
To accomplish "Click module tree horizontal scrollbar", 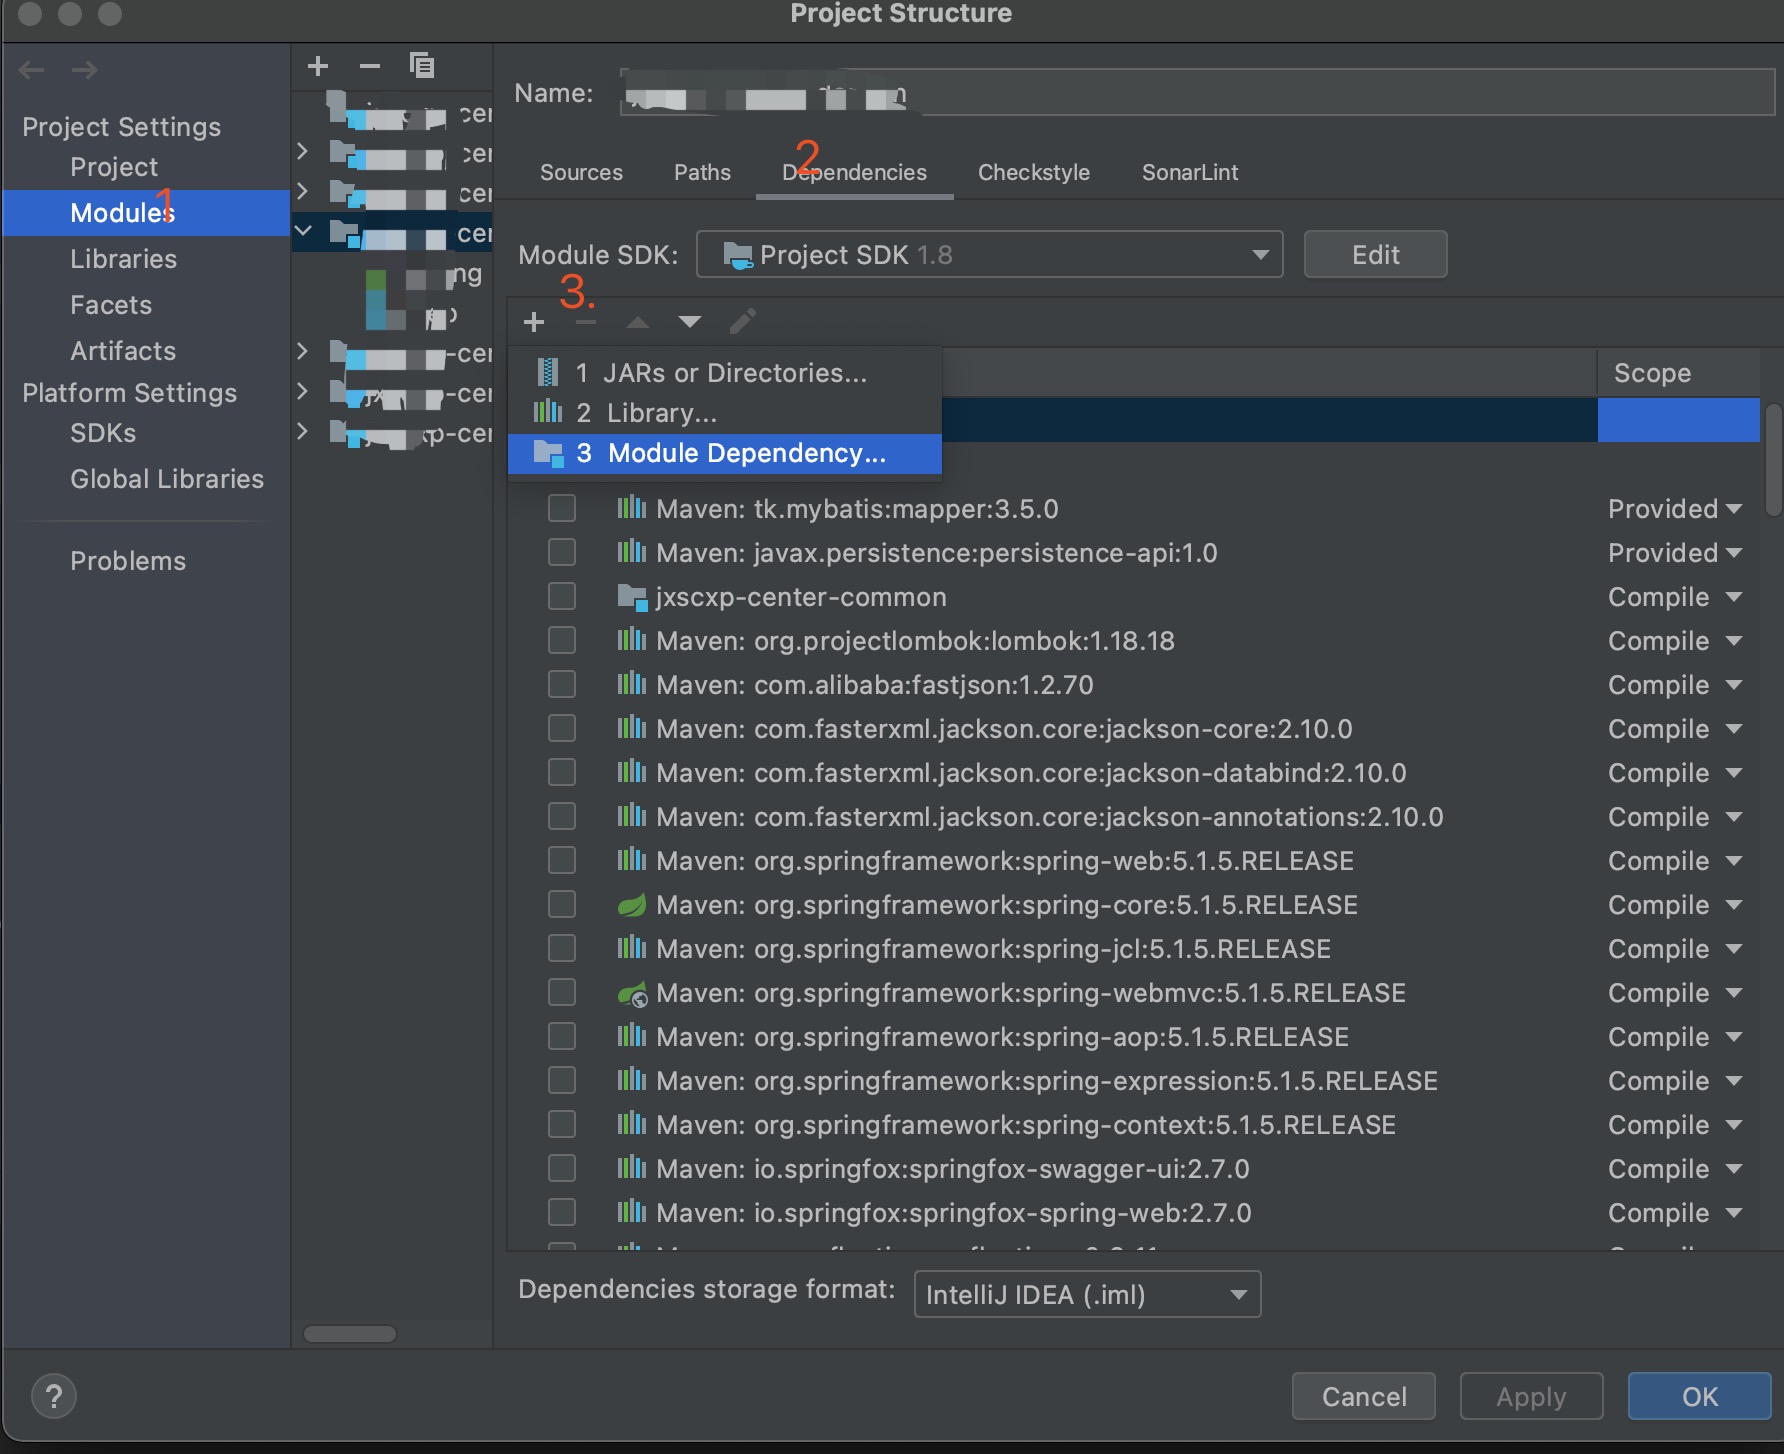I will 350,1334.
